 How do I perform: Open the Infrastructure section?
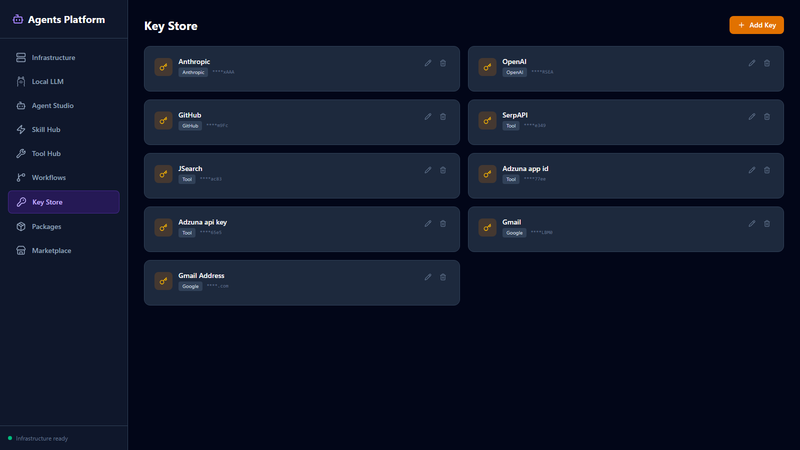53,58
